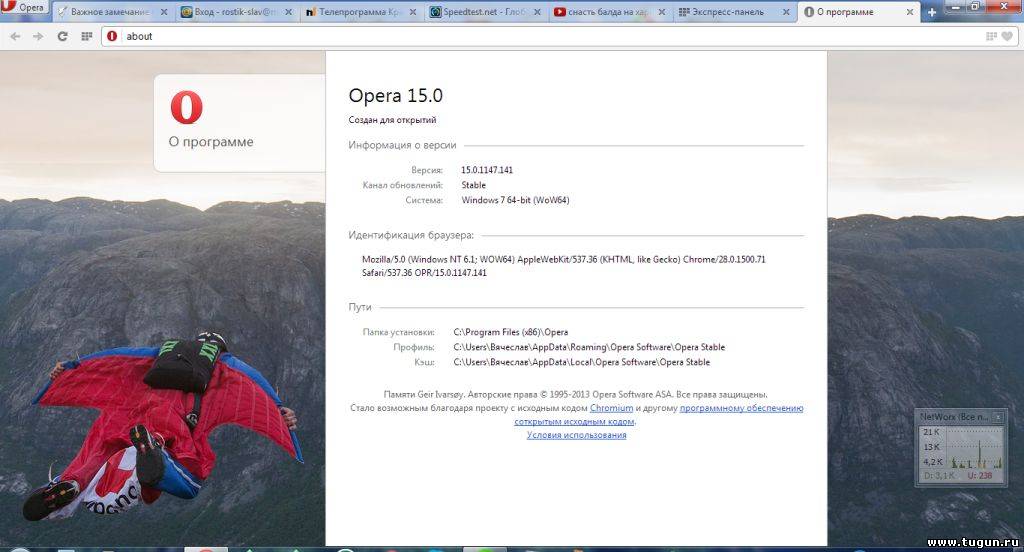
Task: Click the Пути section heading
Action: pos(360,307)
